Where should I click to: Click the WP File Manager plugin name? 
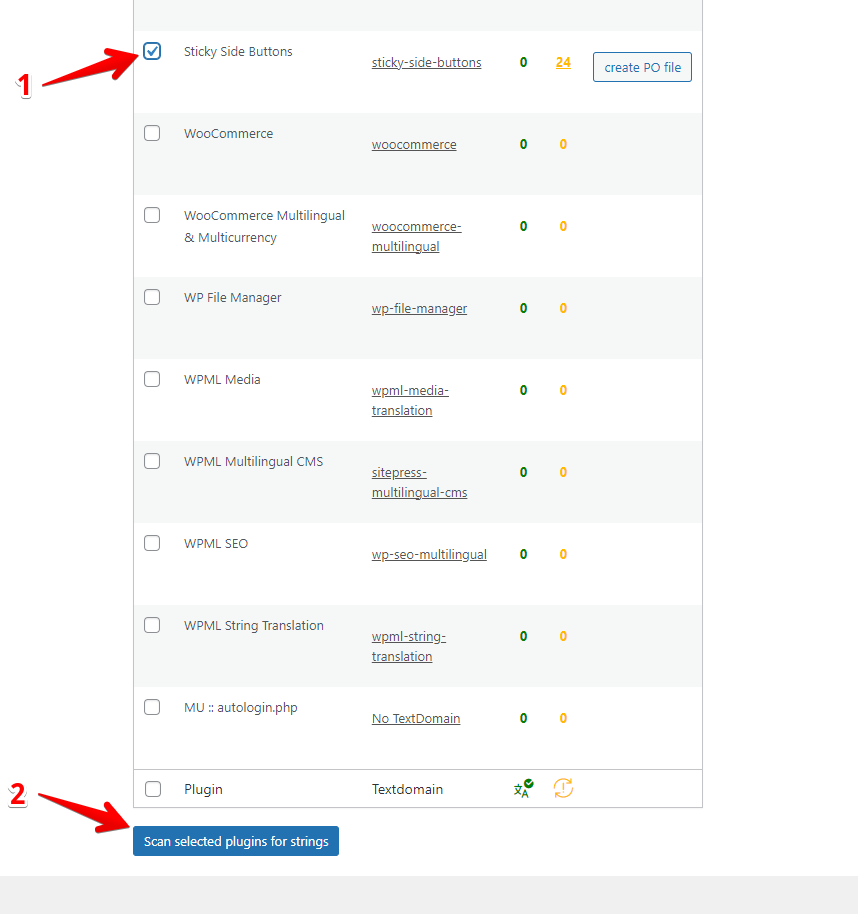pos(233,297)
